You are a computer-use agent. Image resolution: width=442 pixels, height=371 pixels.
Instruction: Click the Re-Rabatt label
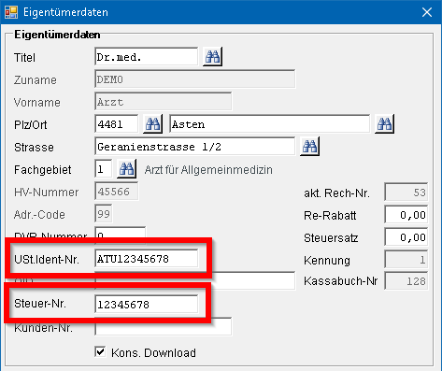tap(330, 215)
